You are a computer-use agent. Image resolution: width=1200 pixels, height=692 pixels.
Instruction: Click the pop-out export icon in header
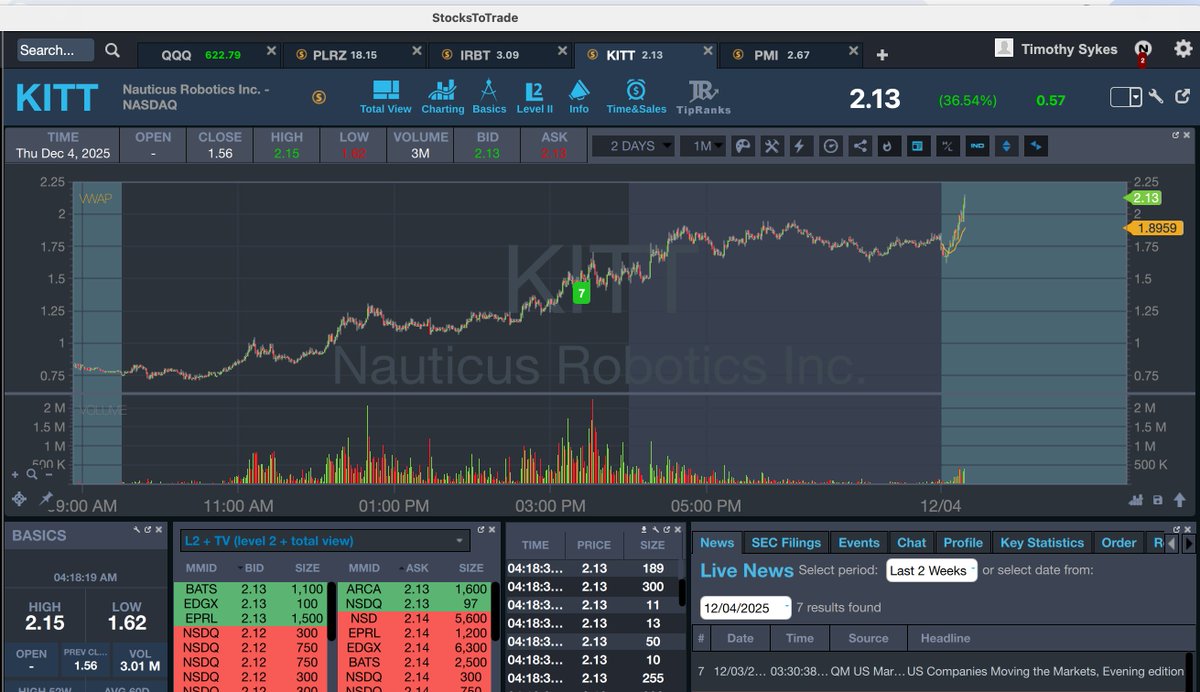(1183, 97)
